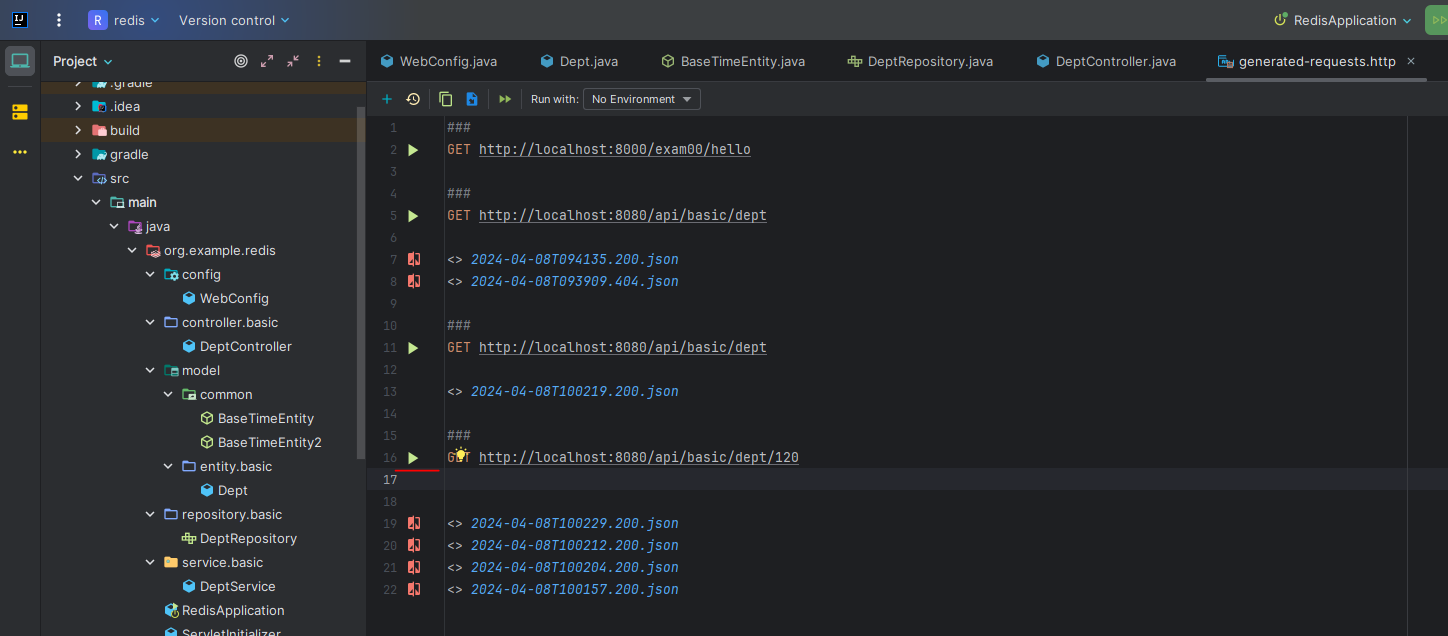Switch to Dept.java tab
This screenshot has height=636, width=1448.
pos(579,61)
